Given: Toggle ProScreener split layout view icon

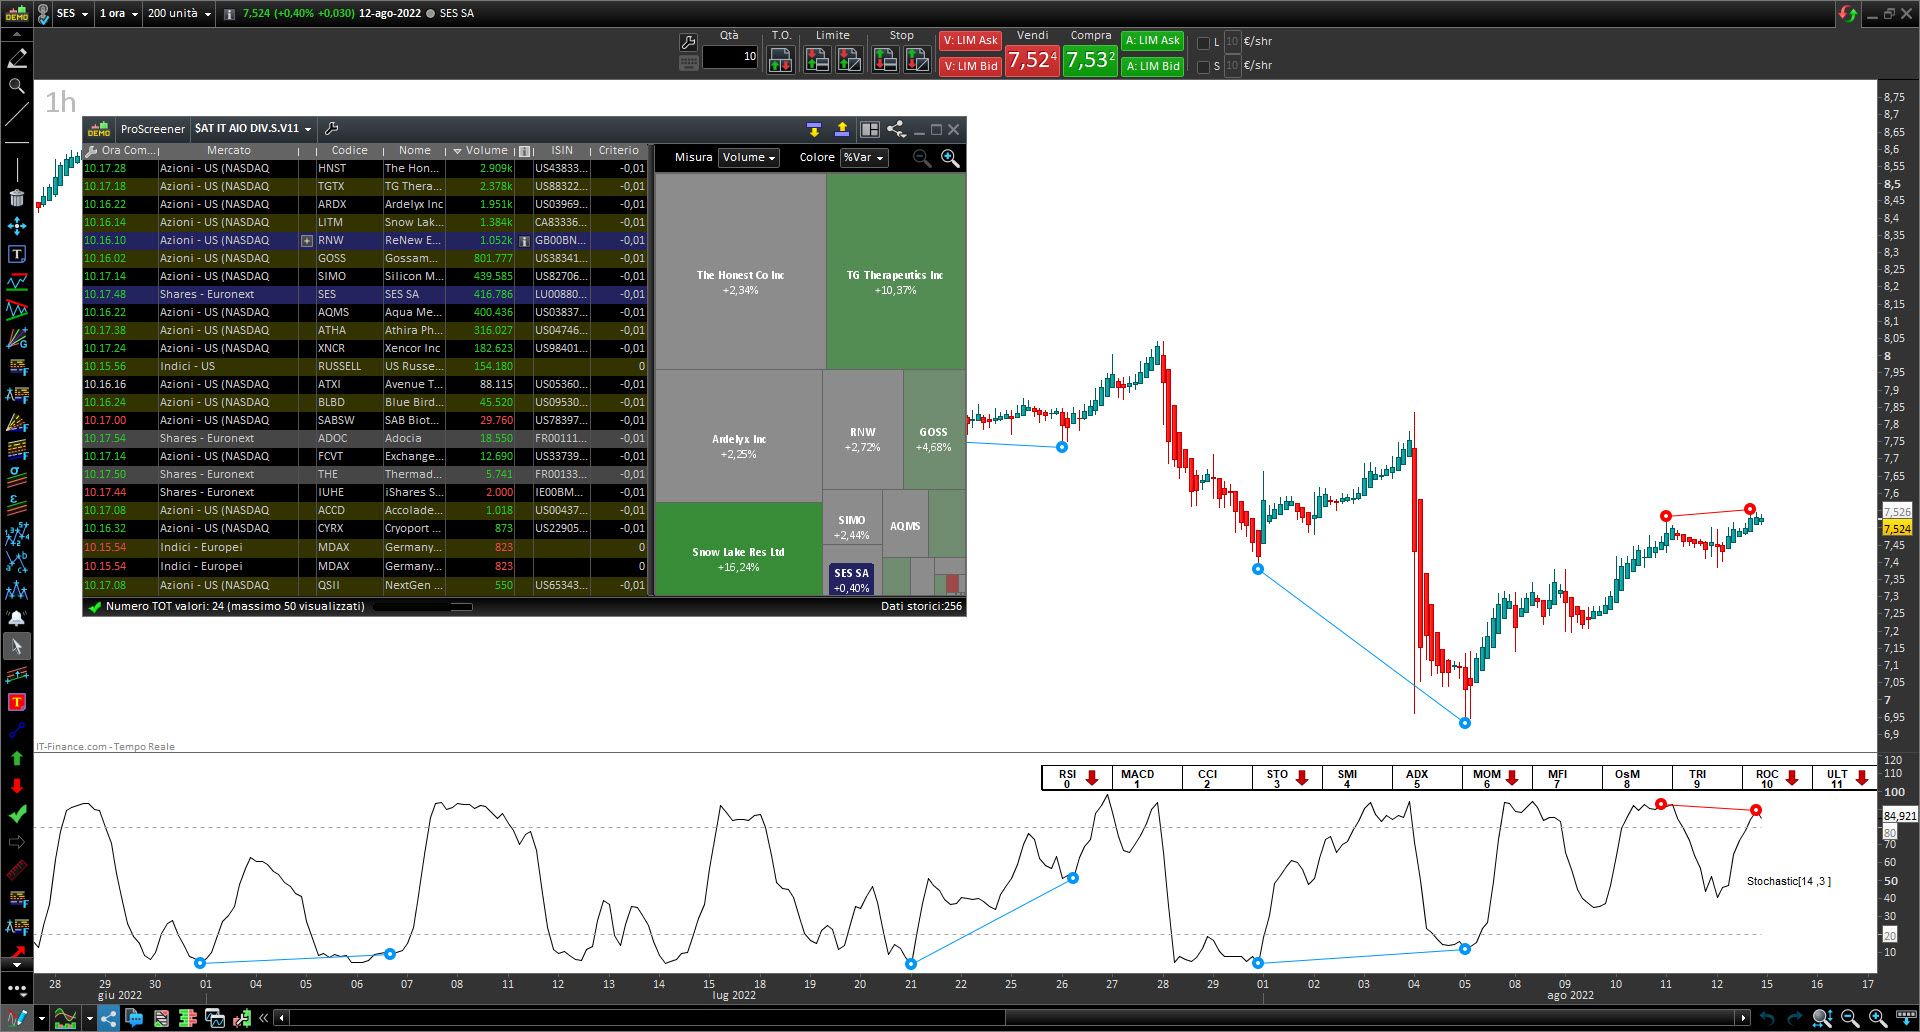Looking at the screenshot, I should pos(870,129).
